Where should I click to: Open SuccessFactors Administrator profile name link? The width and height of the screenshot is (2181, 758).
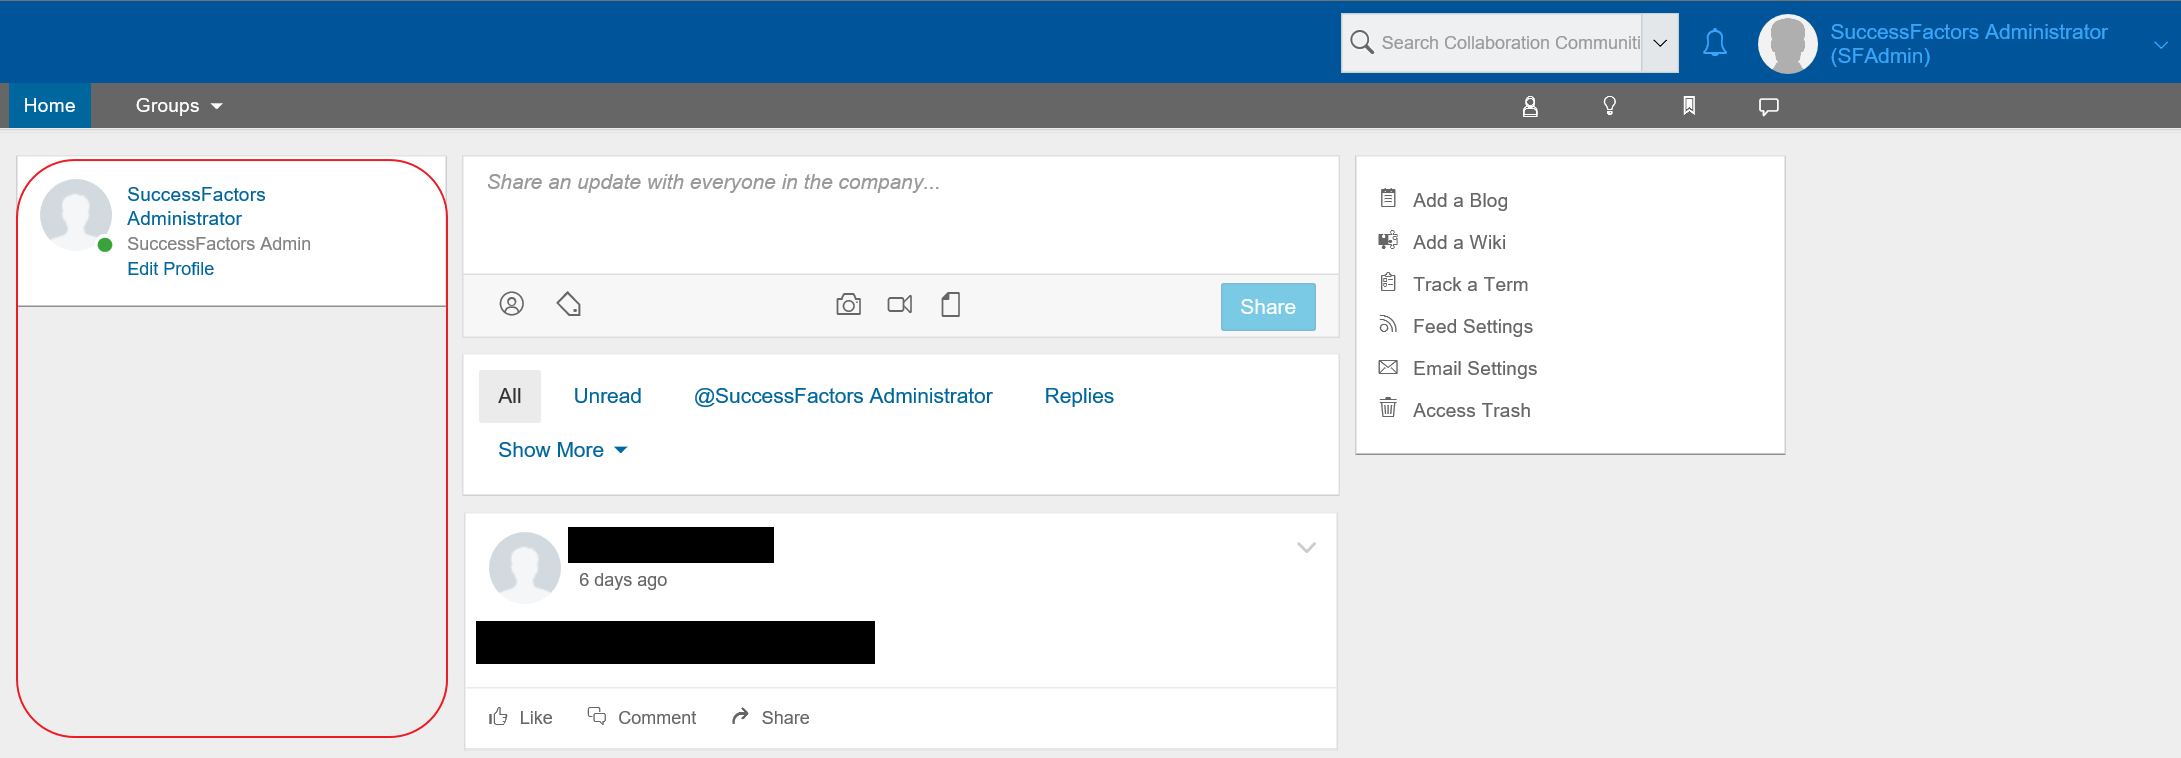(x=196, y=206)
